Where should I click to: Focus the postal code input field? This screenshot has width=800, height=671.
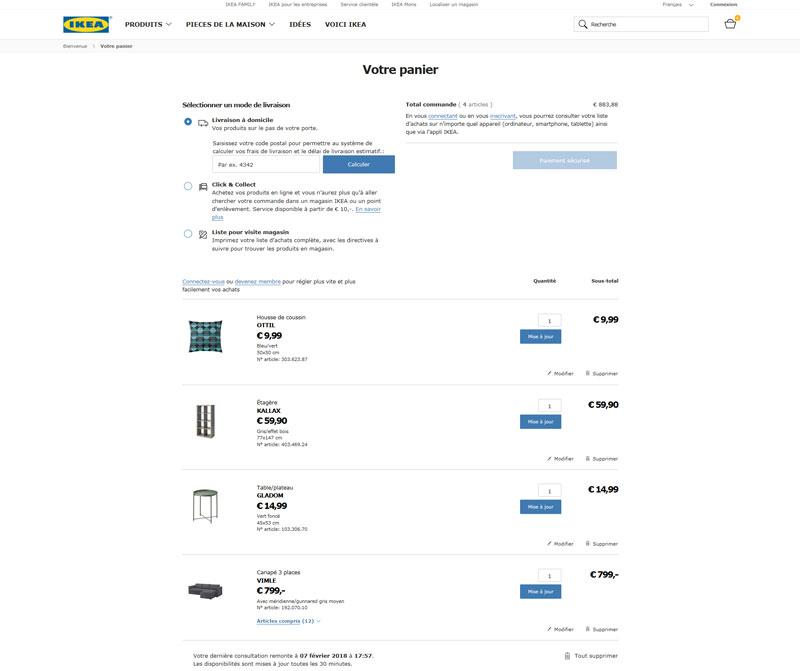pos(266,164)
